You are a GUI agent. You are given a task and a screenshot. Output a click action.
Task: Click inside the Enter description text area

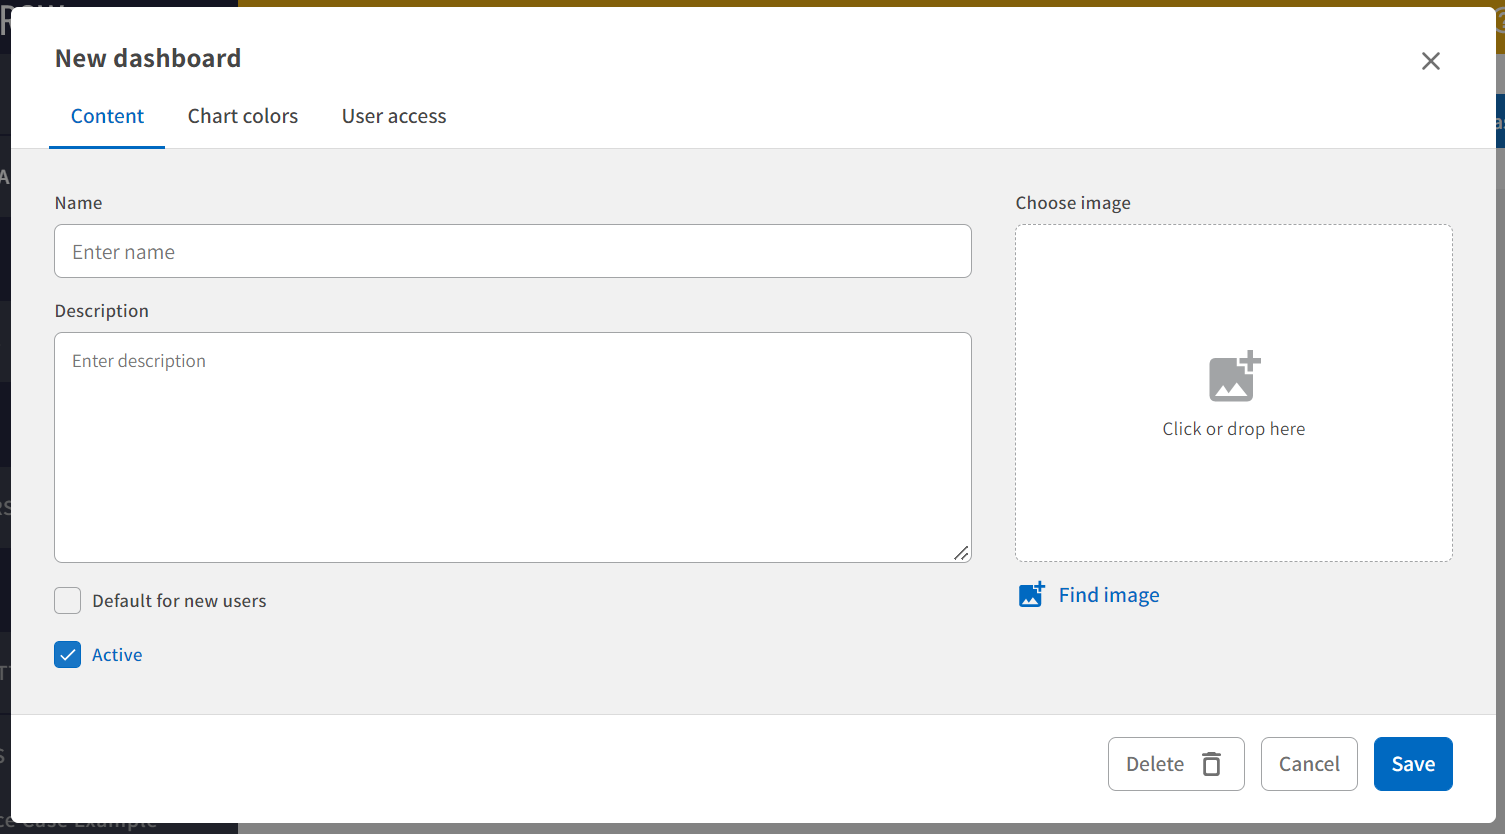512,450
